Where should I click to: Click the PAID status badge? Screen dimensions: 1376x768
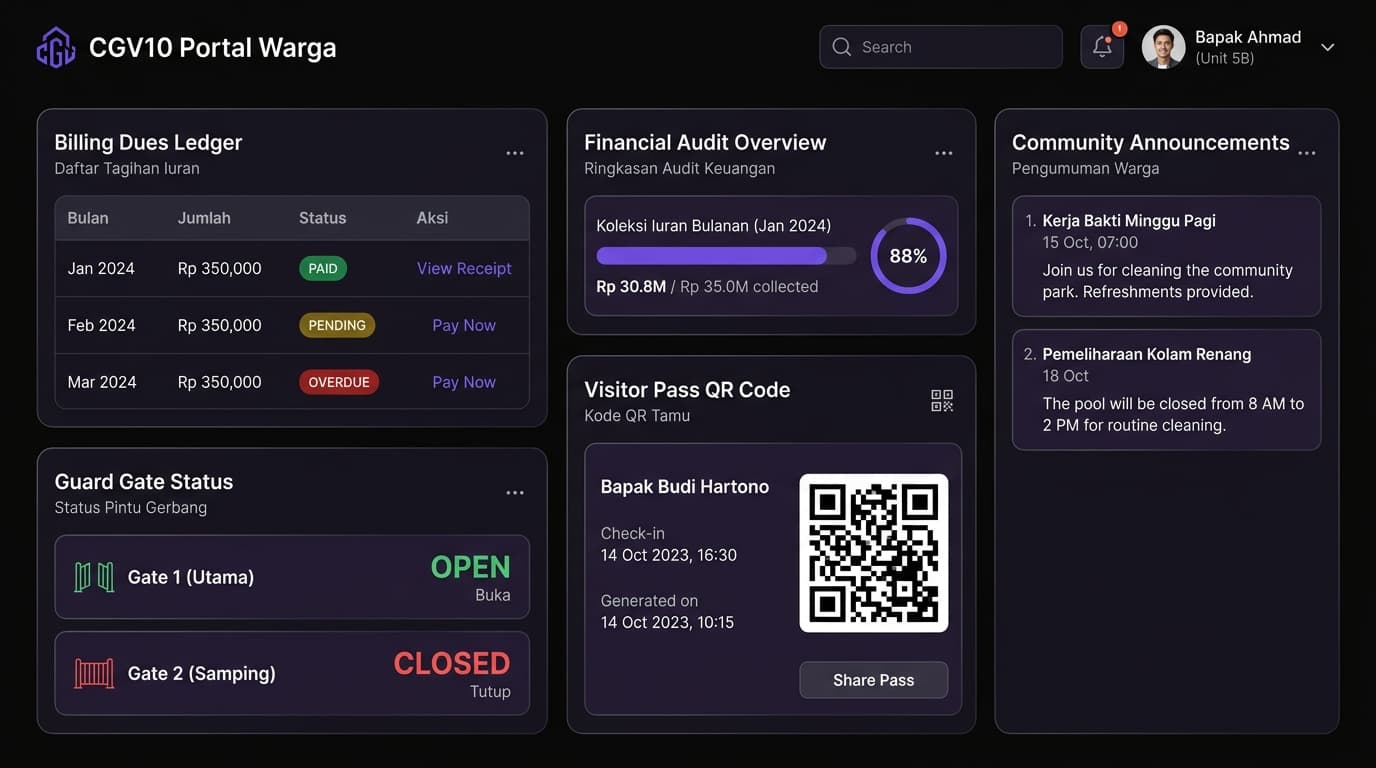[323, 268]
